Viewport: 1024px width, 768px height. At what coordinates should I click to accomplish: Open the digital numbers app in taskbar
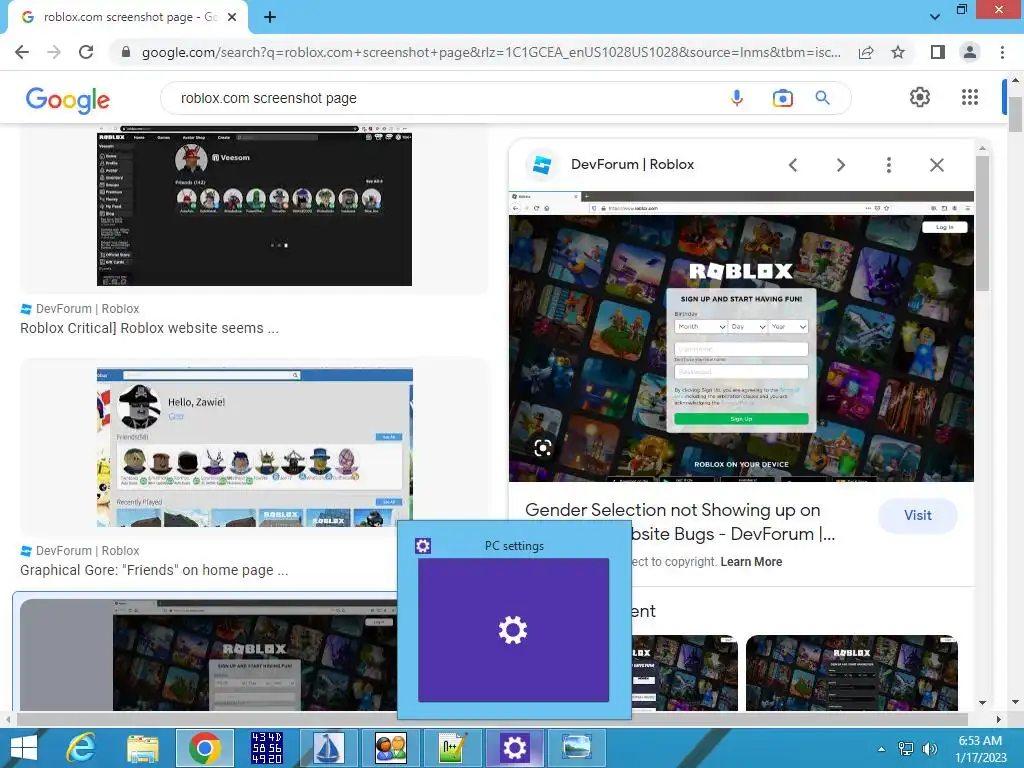click(x=266, y=748)
